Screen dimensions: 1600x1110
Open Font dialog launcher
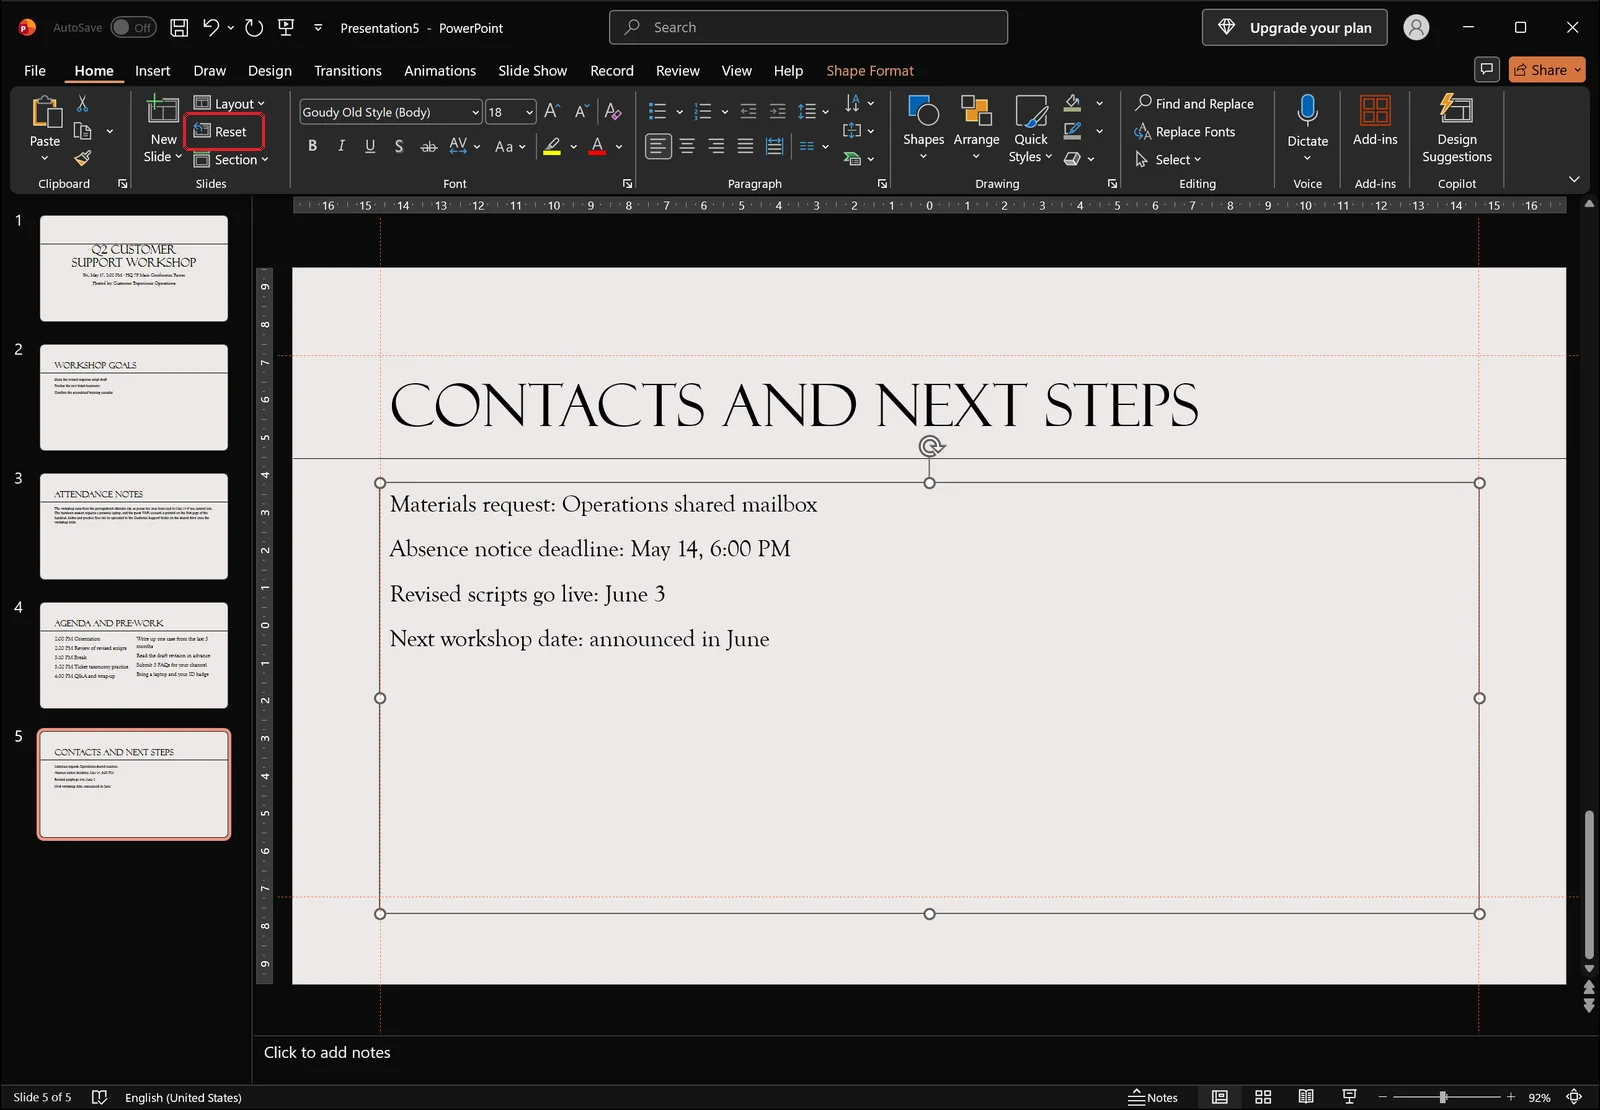click(627, 184)
